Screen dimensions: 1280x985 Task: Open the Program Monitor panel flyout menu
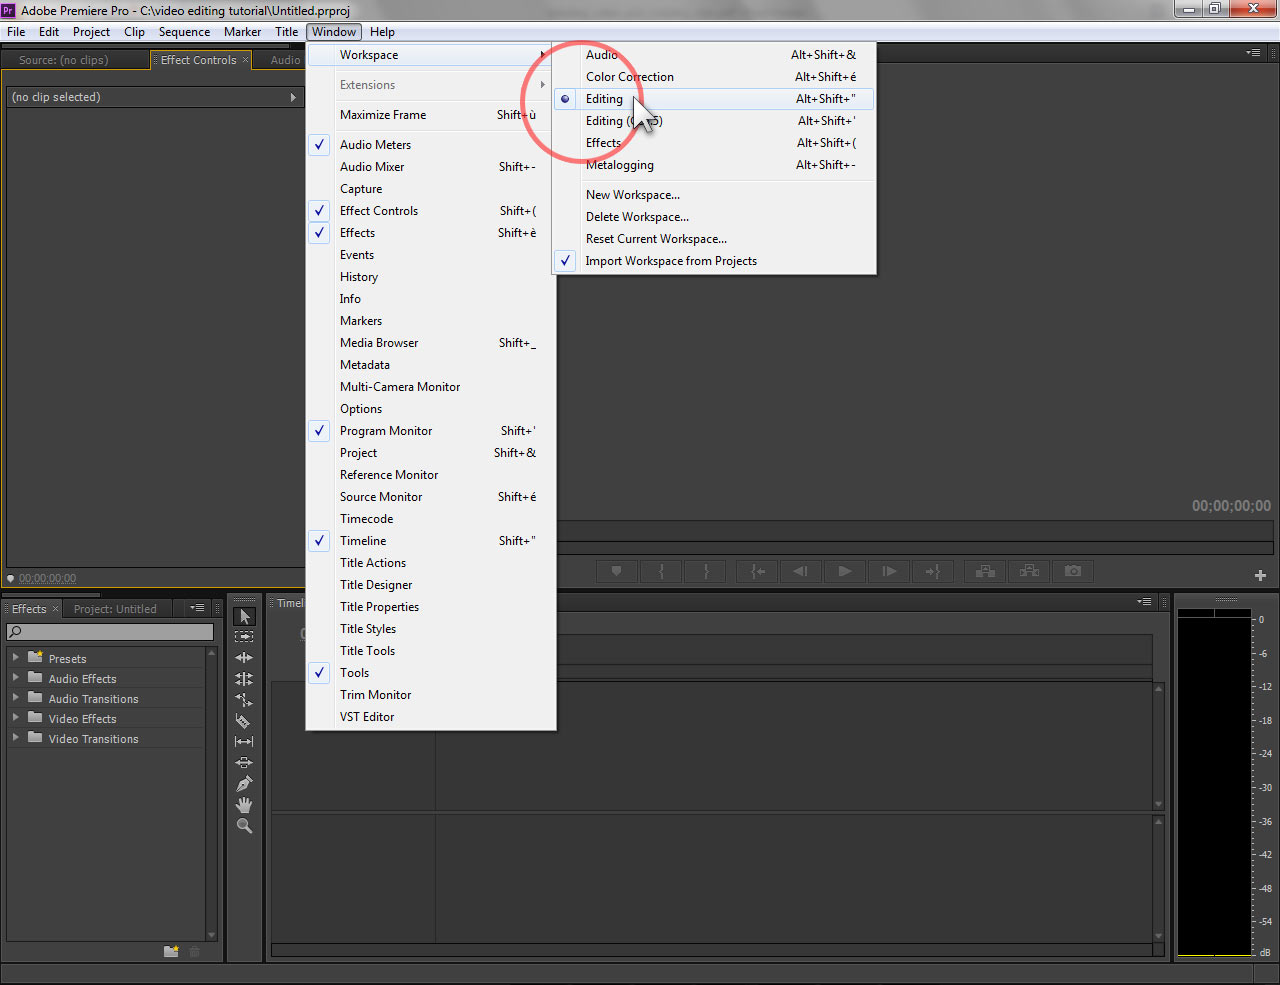point(1253,53)
